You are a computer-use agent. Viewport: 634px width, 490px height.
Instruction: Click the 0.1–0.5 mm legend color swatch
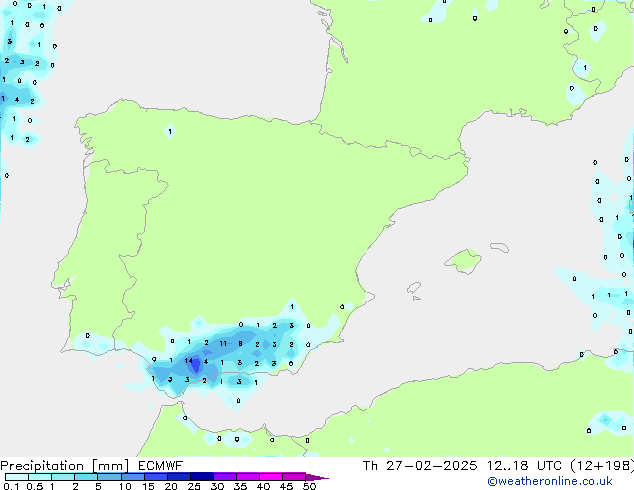click(x=17, y=477)
